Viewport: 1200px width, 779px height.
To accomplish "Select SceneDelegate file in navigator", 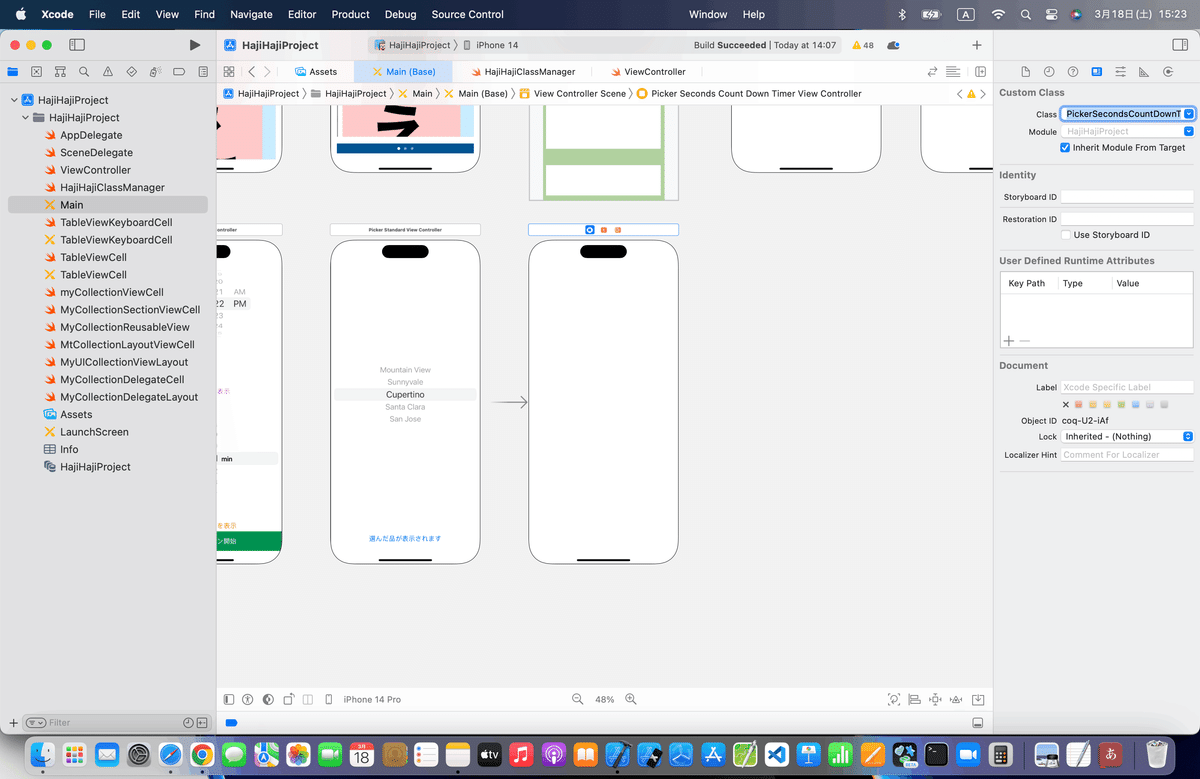I will (96, 152).
